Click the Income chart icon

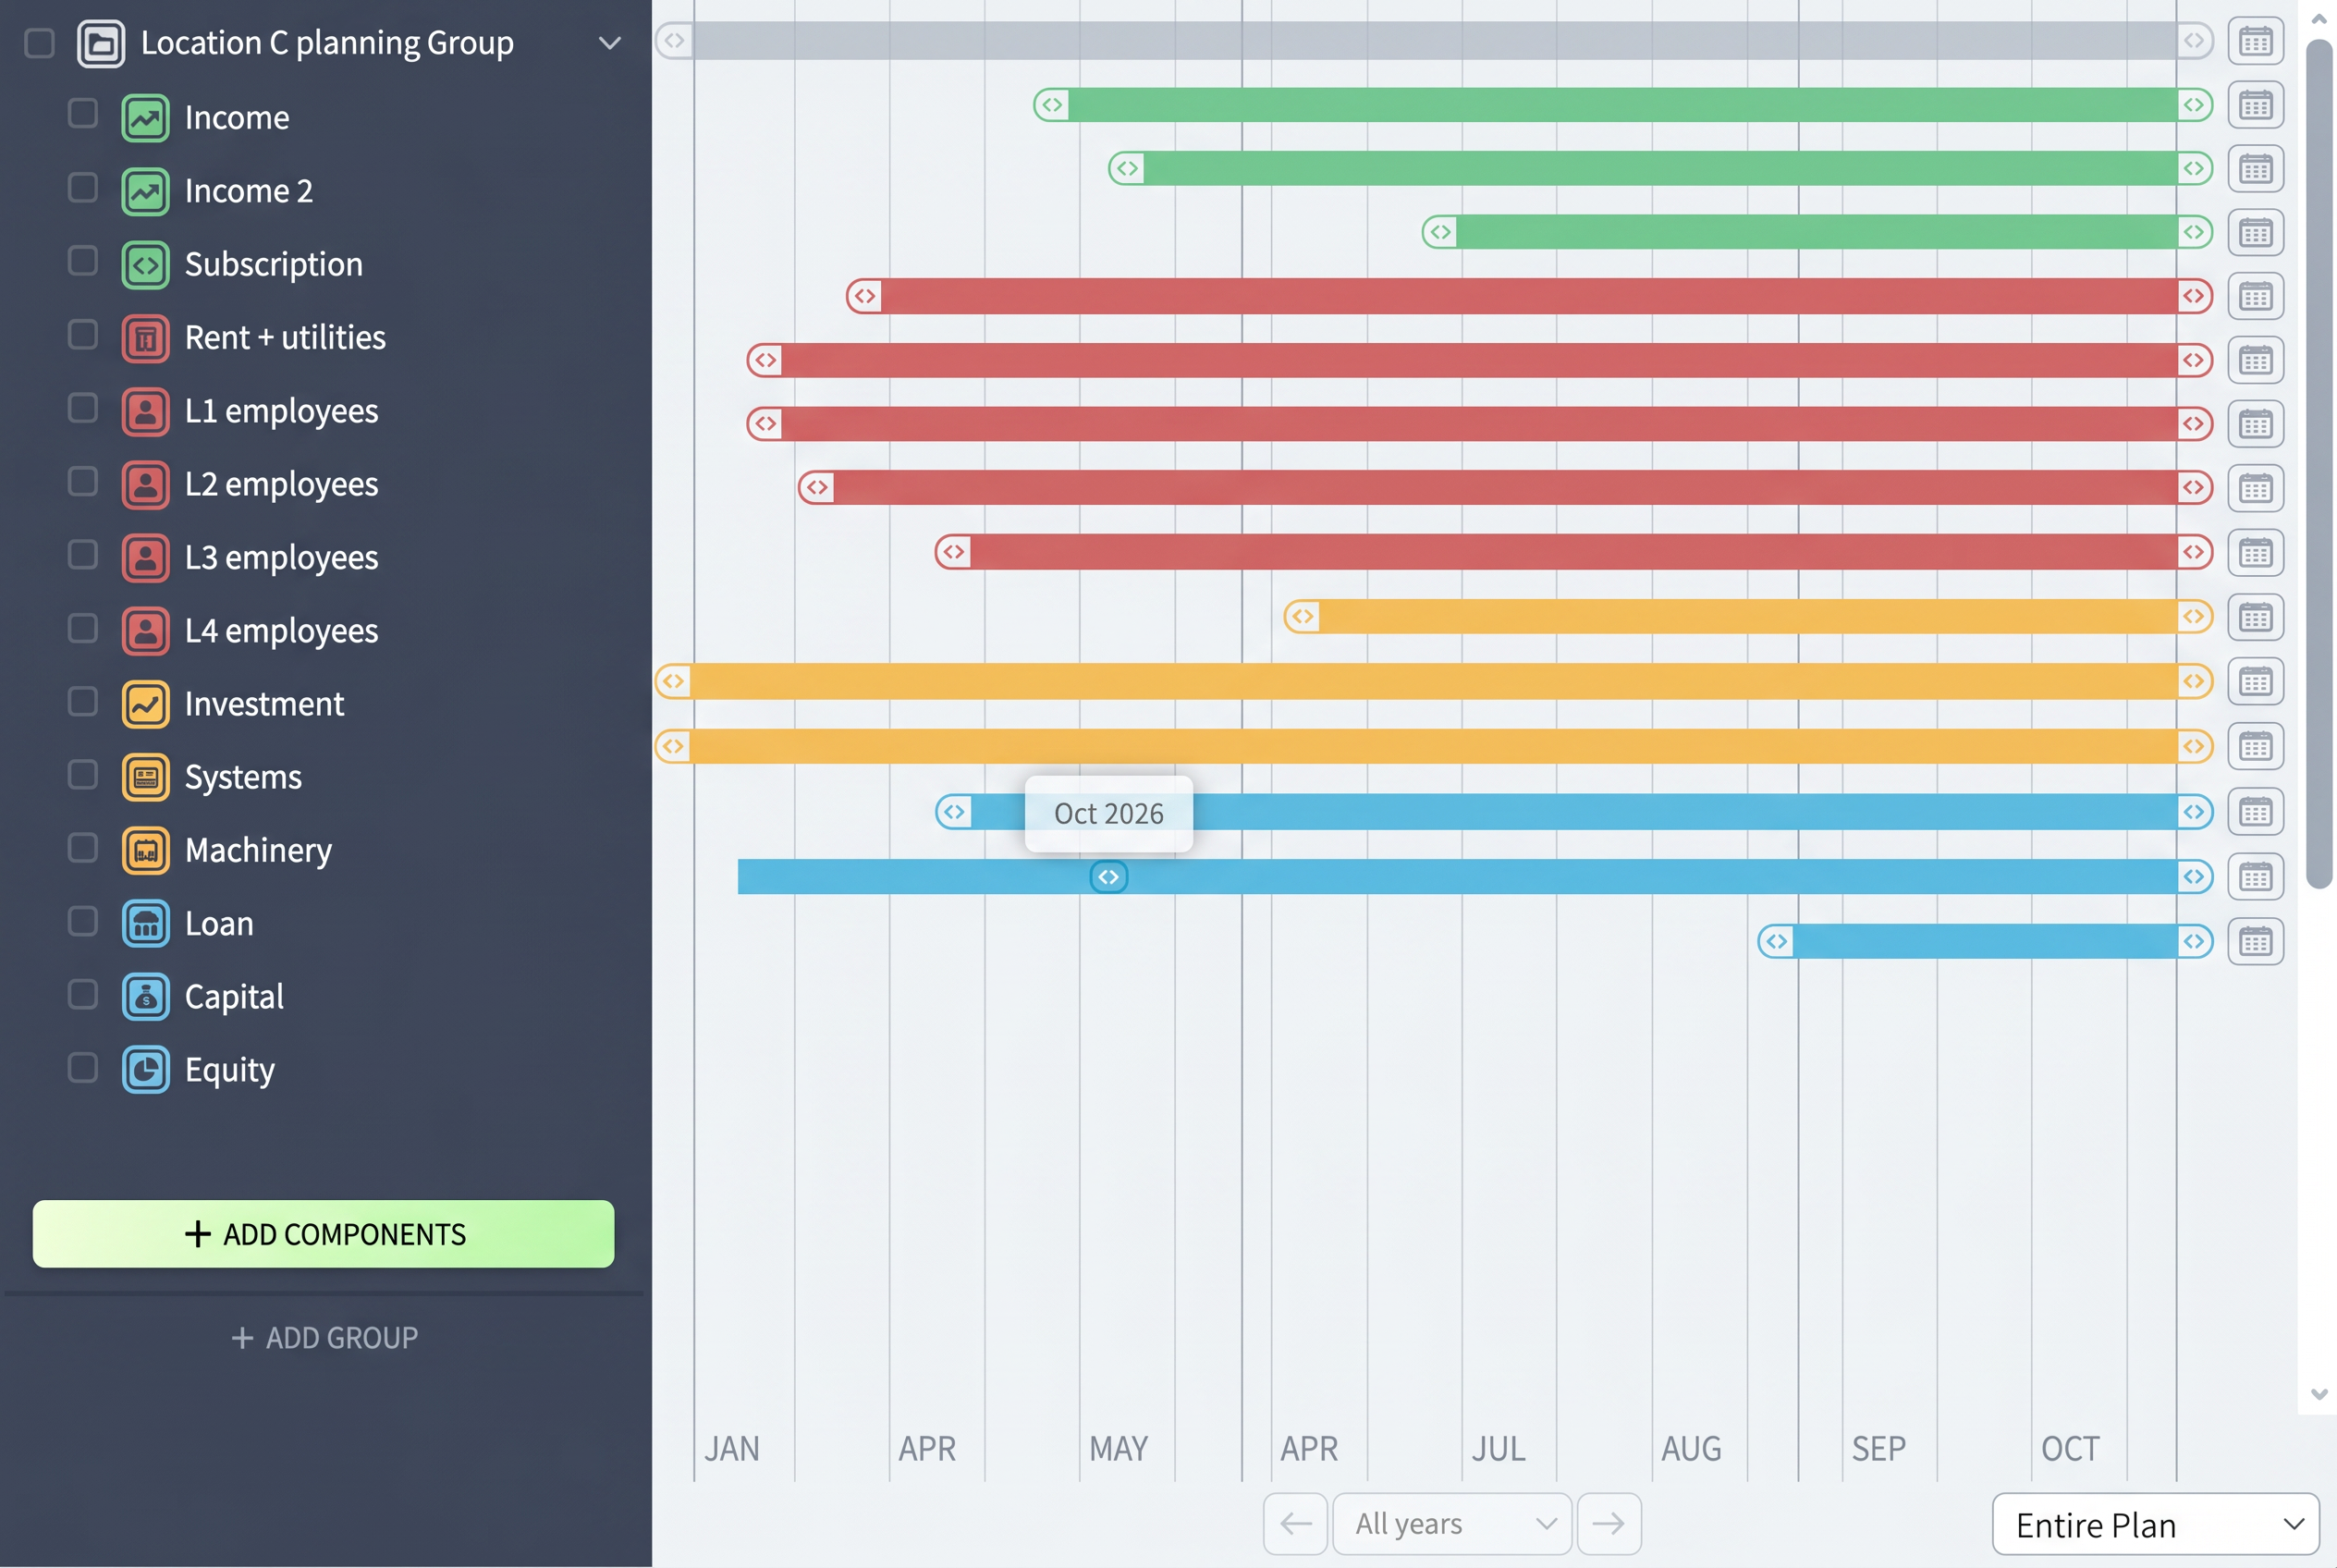[x=146, y=118]
